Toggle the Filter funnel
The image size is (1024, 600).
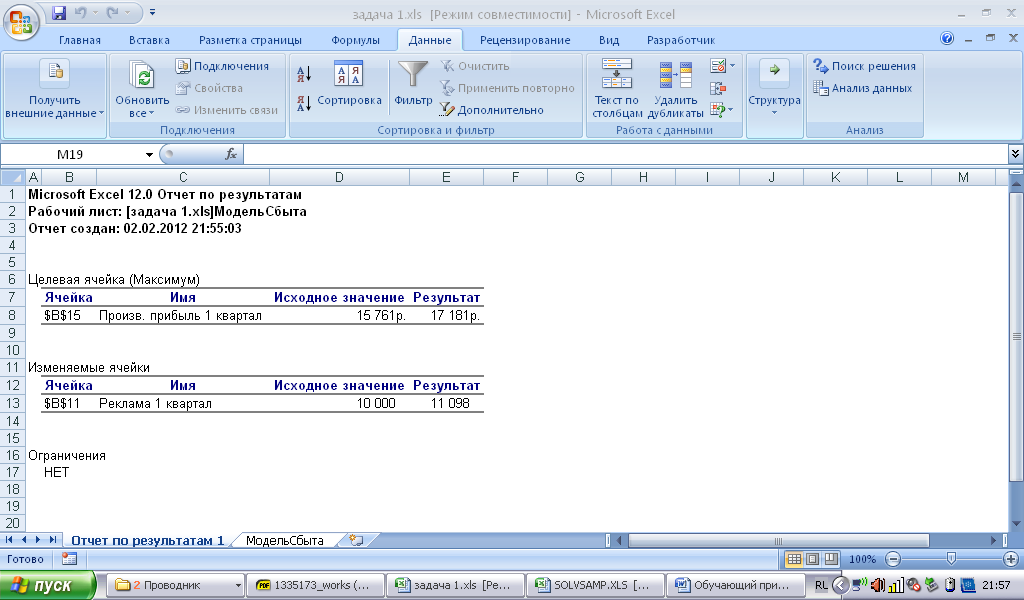click(x=413, y=83)
